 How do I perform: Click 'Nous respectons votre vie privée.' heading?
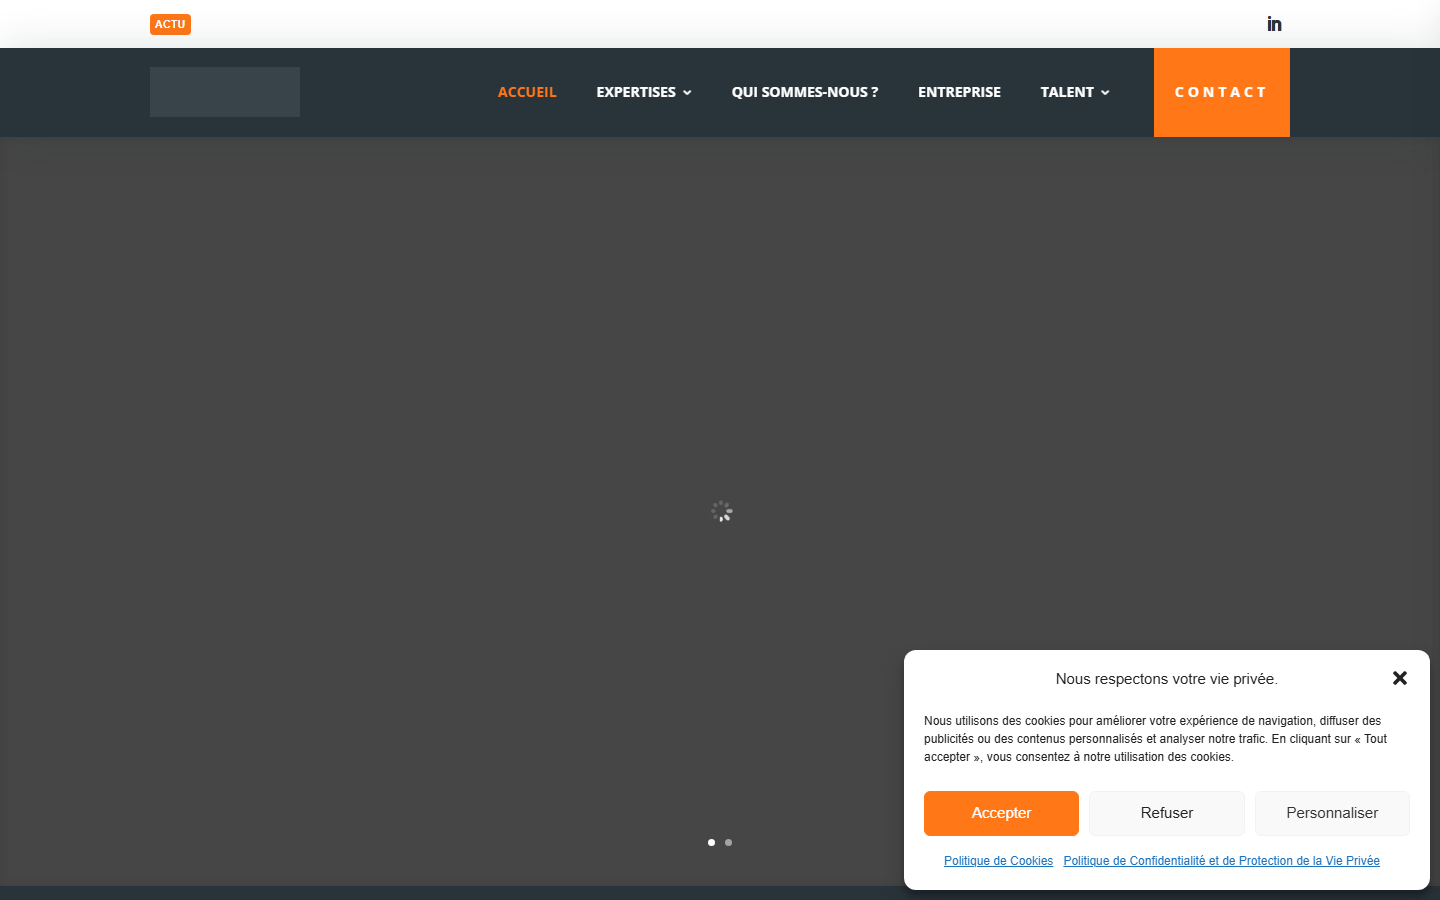click(x=1166, y=679)
